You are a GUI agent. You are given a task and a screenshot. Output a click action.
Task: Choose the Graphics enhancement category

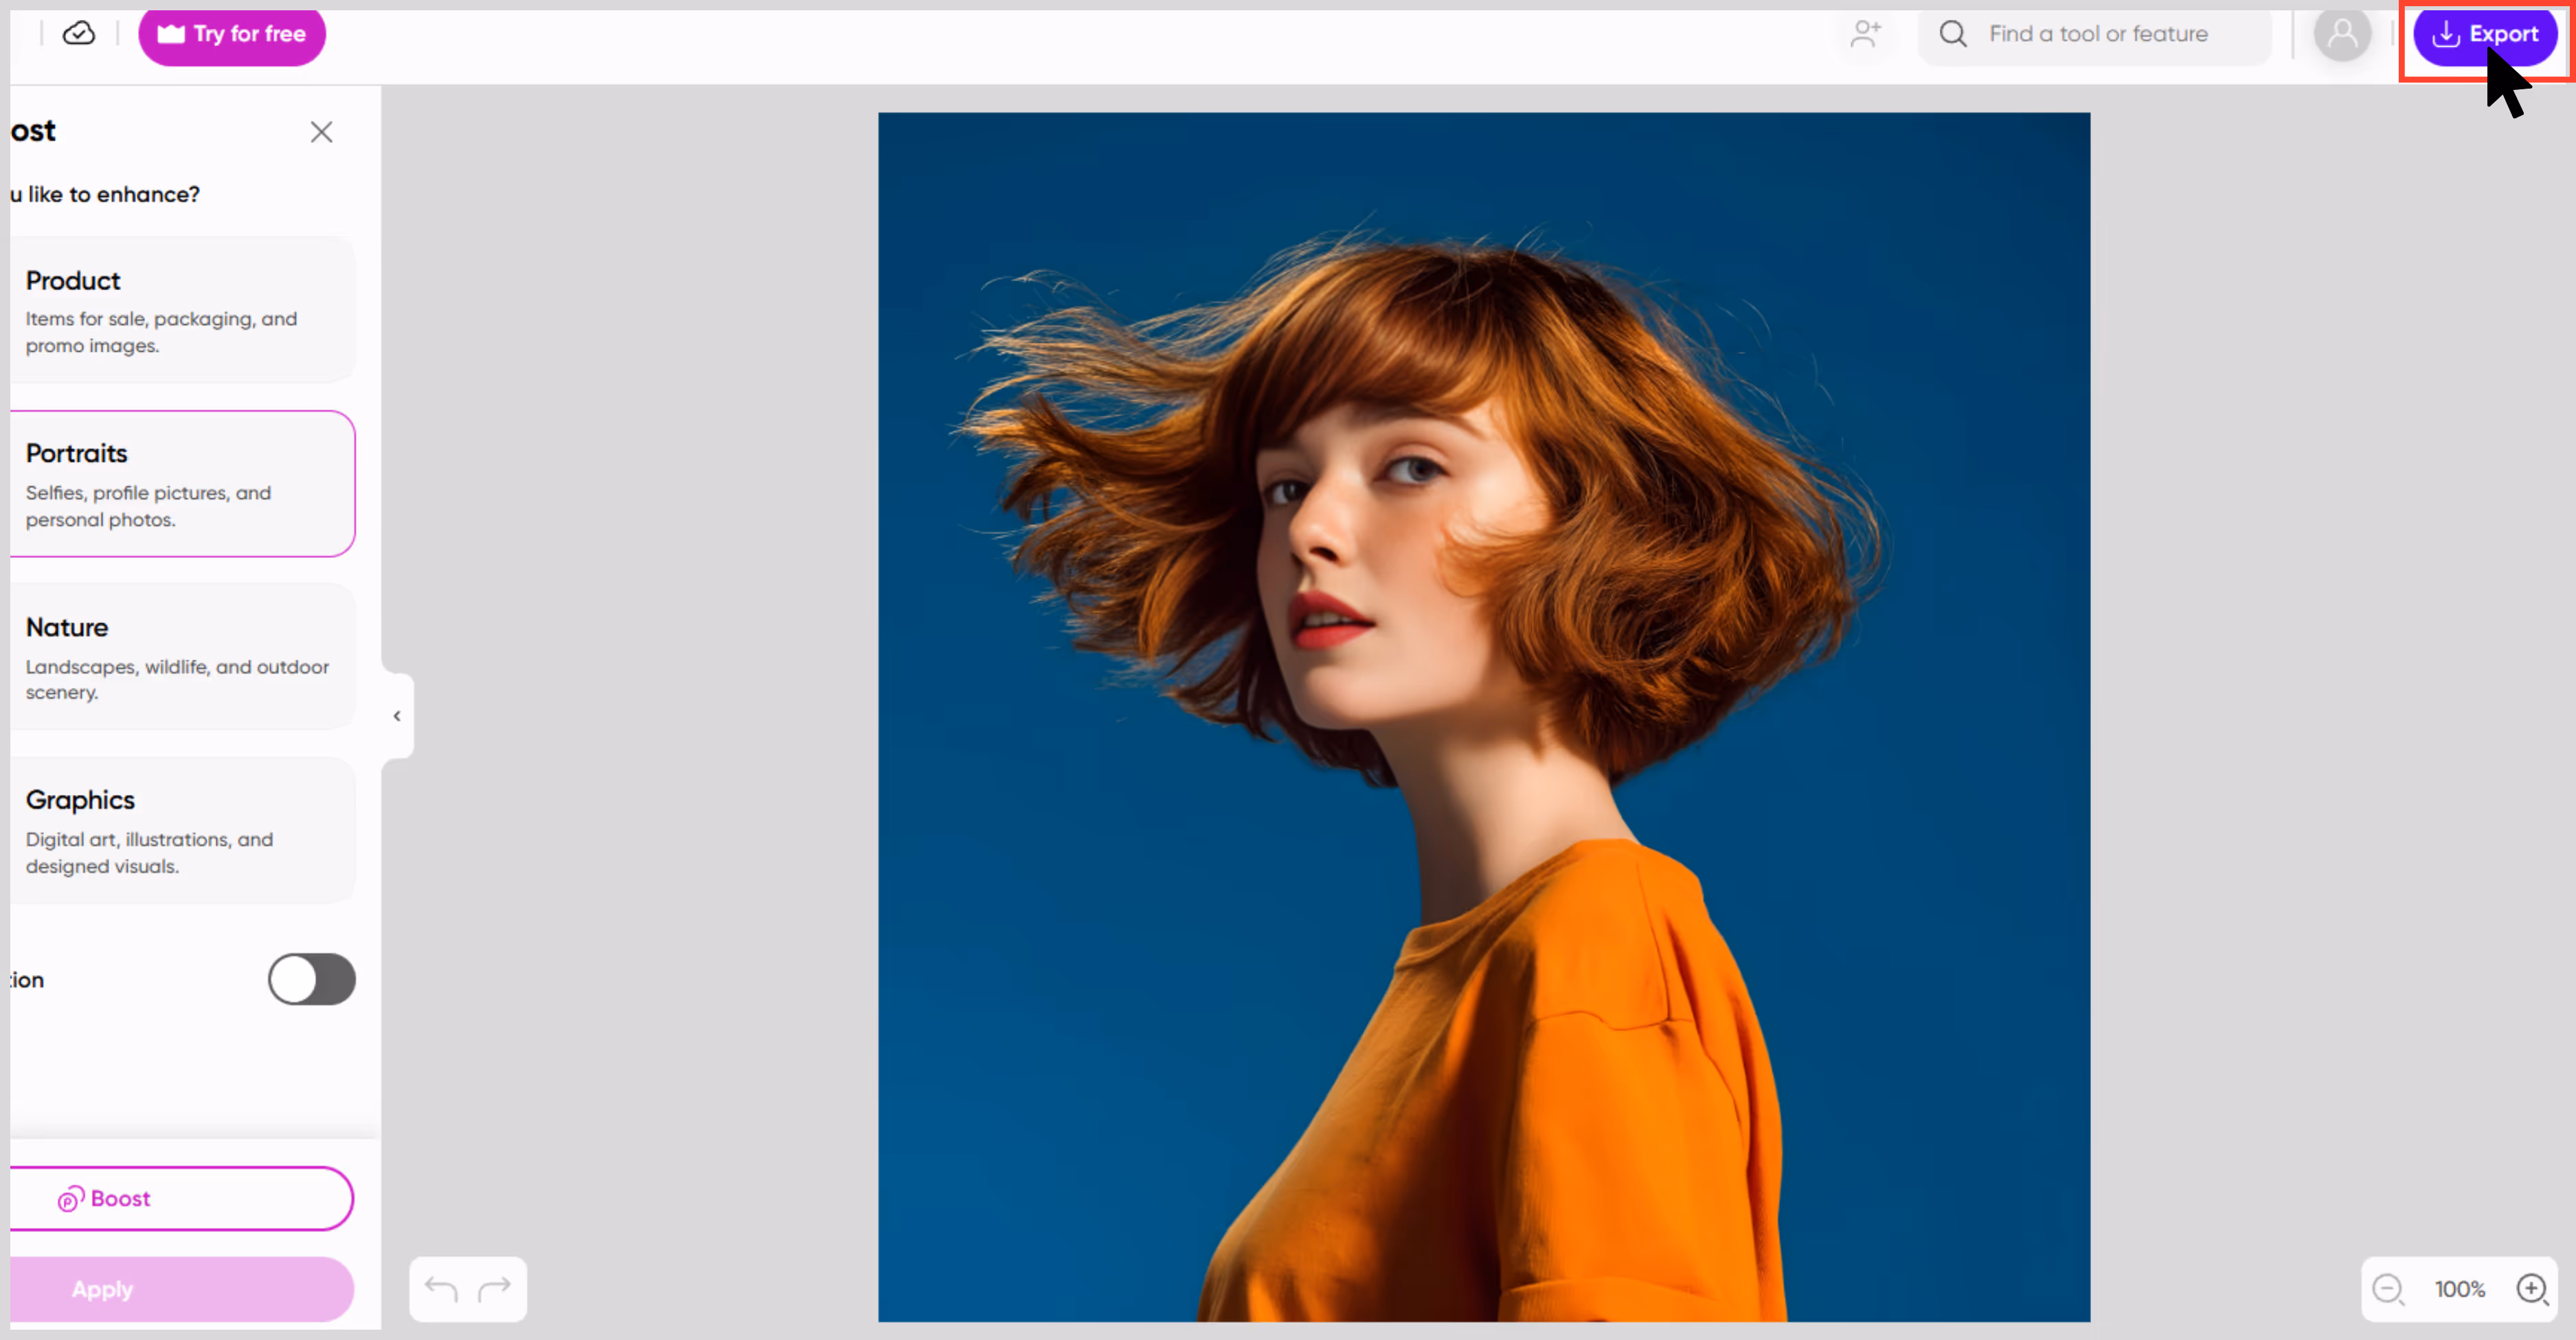coord(183,831)
